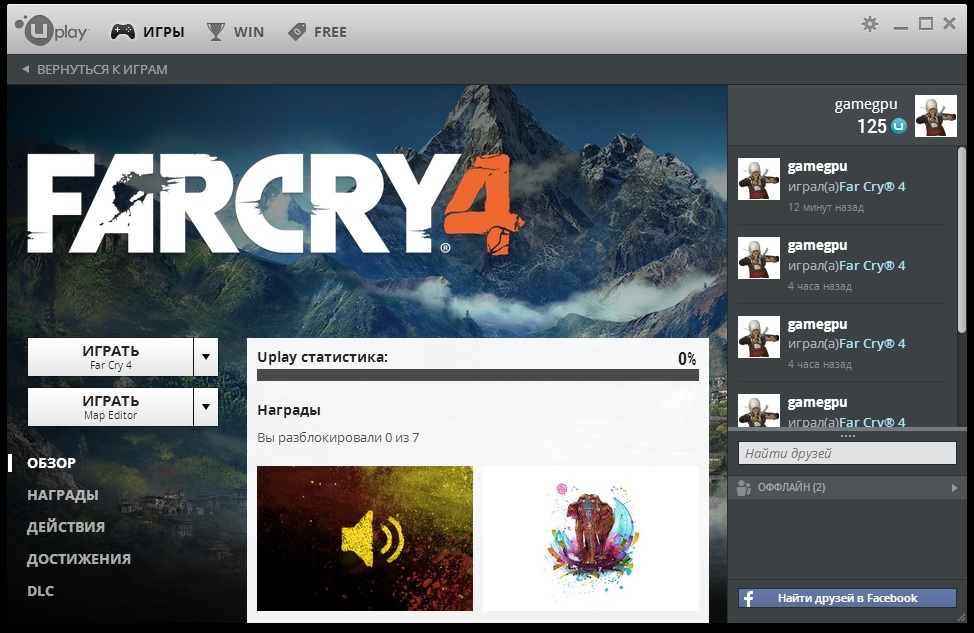Click the Uplay points coin icon beside 125
The width and height of the screenshot is (974, 633).
899,126
